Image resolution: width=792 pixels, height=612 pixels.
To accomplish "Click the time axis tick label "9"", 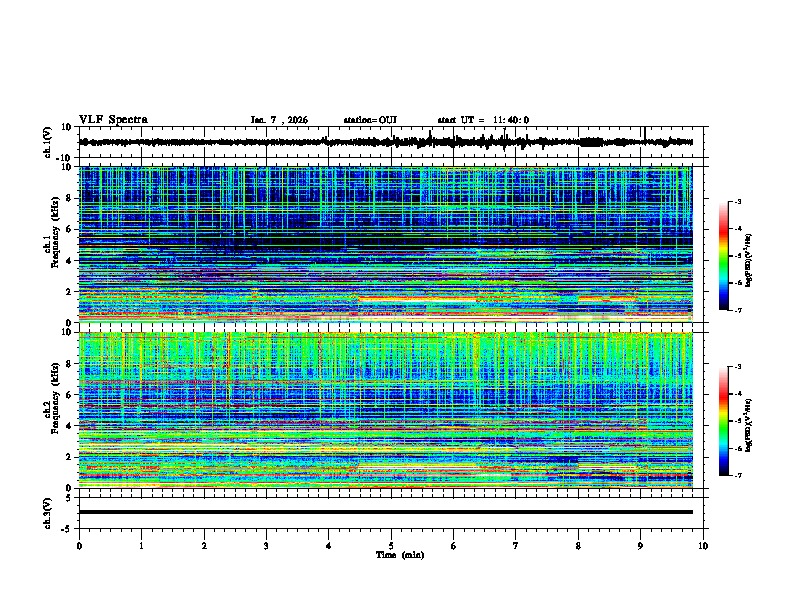I will (640, 546).
